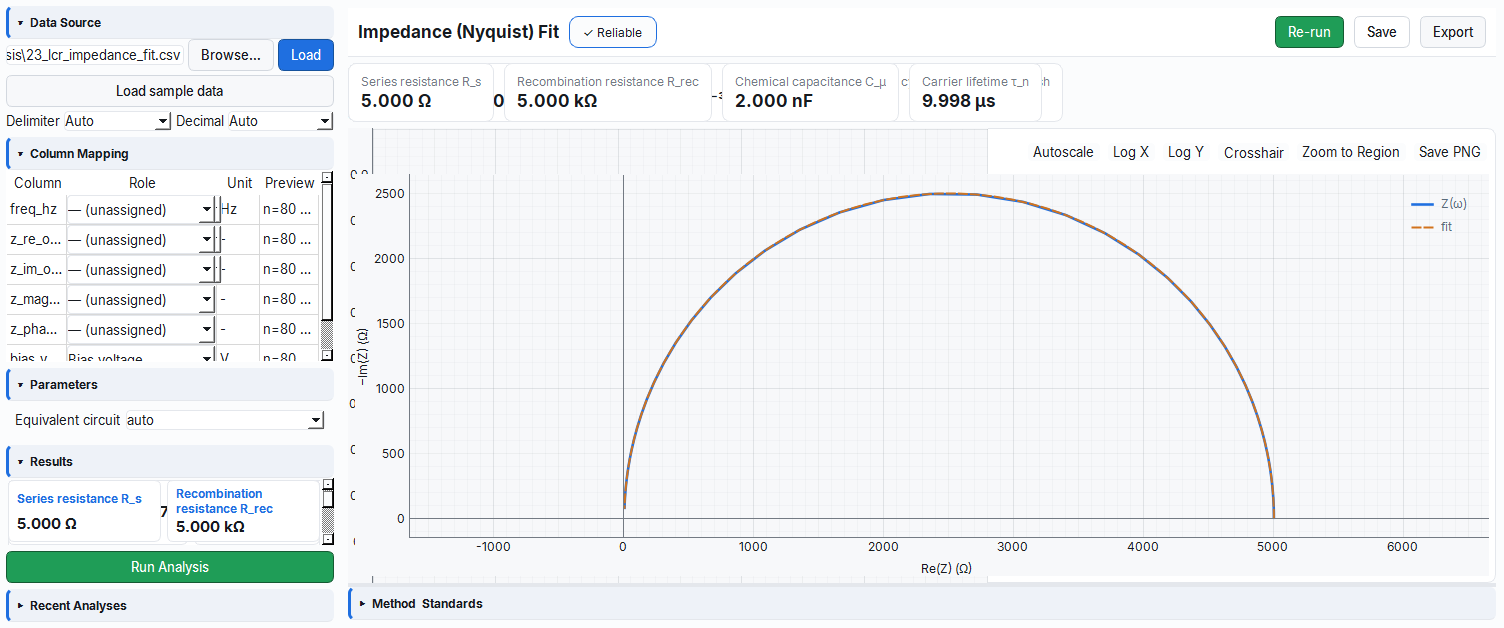Open role dropdown for z_im_o row
Viewport: 1504px width, 628px height.
coord(140,270)
